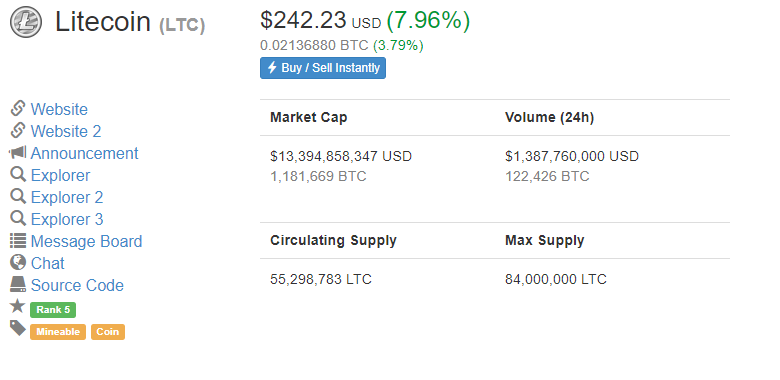Click the drive icon beside Source Code

[18, 285]
